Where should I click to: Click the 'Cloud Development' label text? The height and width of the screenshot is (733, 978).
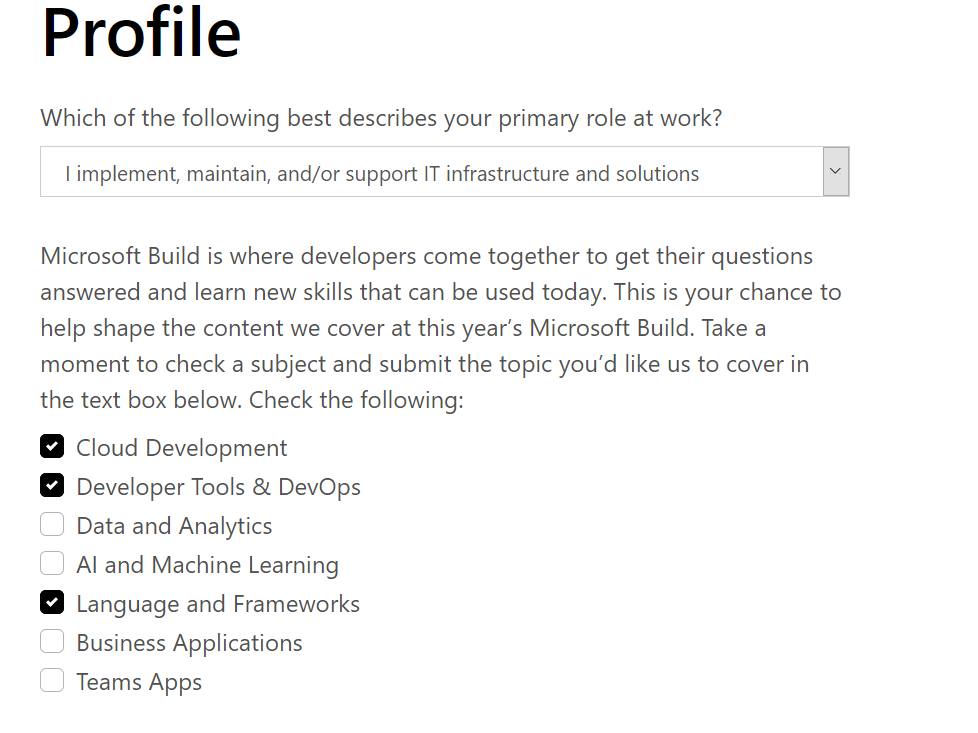click(x=182, y=448)
